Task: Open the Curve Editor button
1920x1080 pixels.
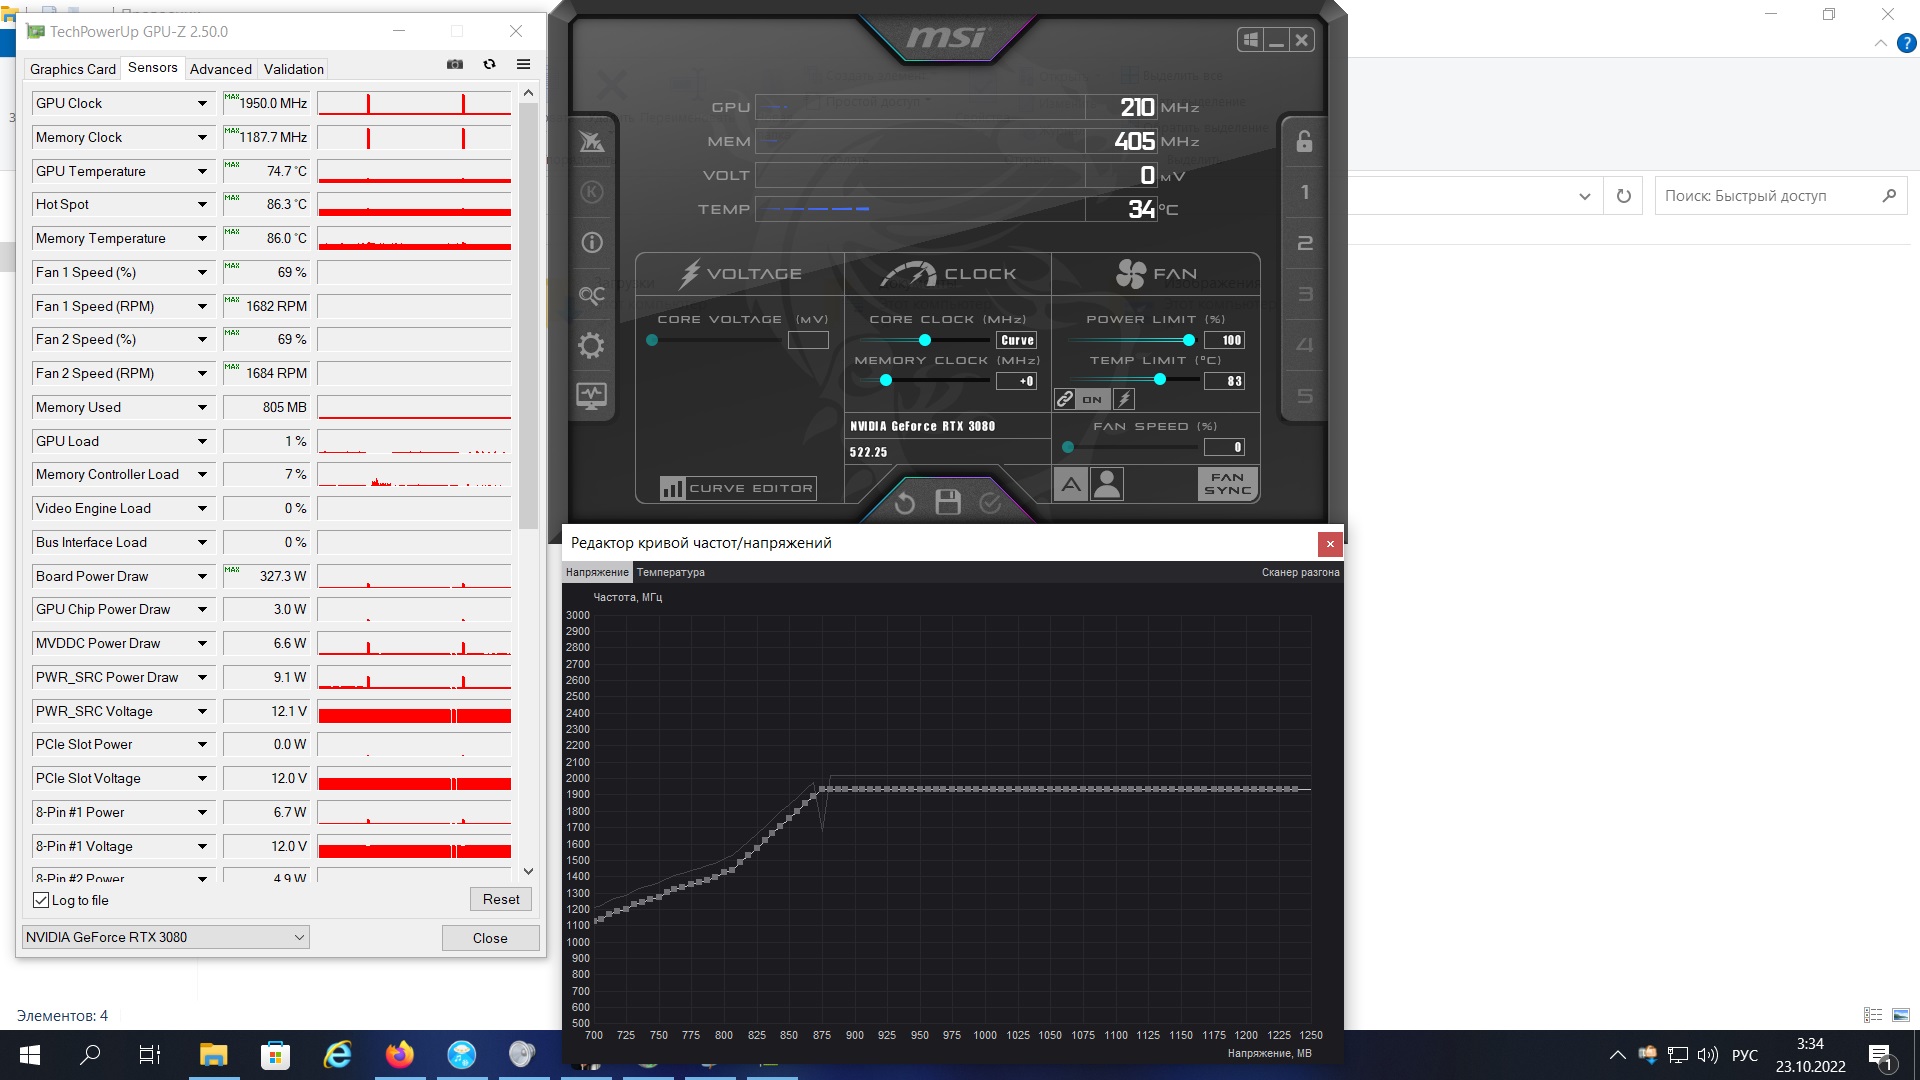Action: coord(738,488)
